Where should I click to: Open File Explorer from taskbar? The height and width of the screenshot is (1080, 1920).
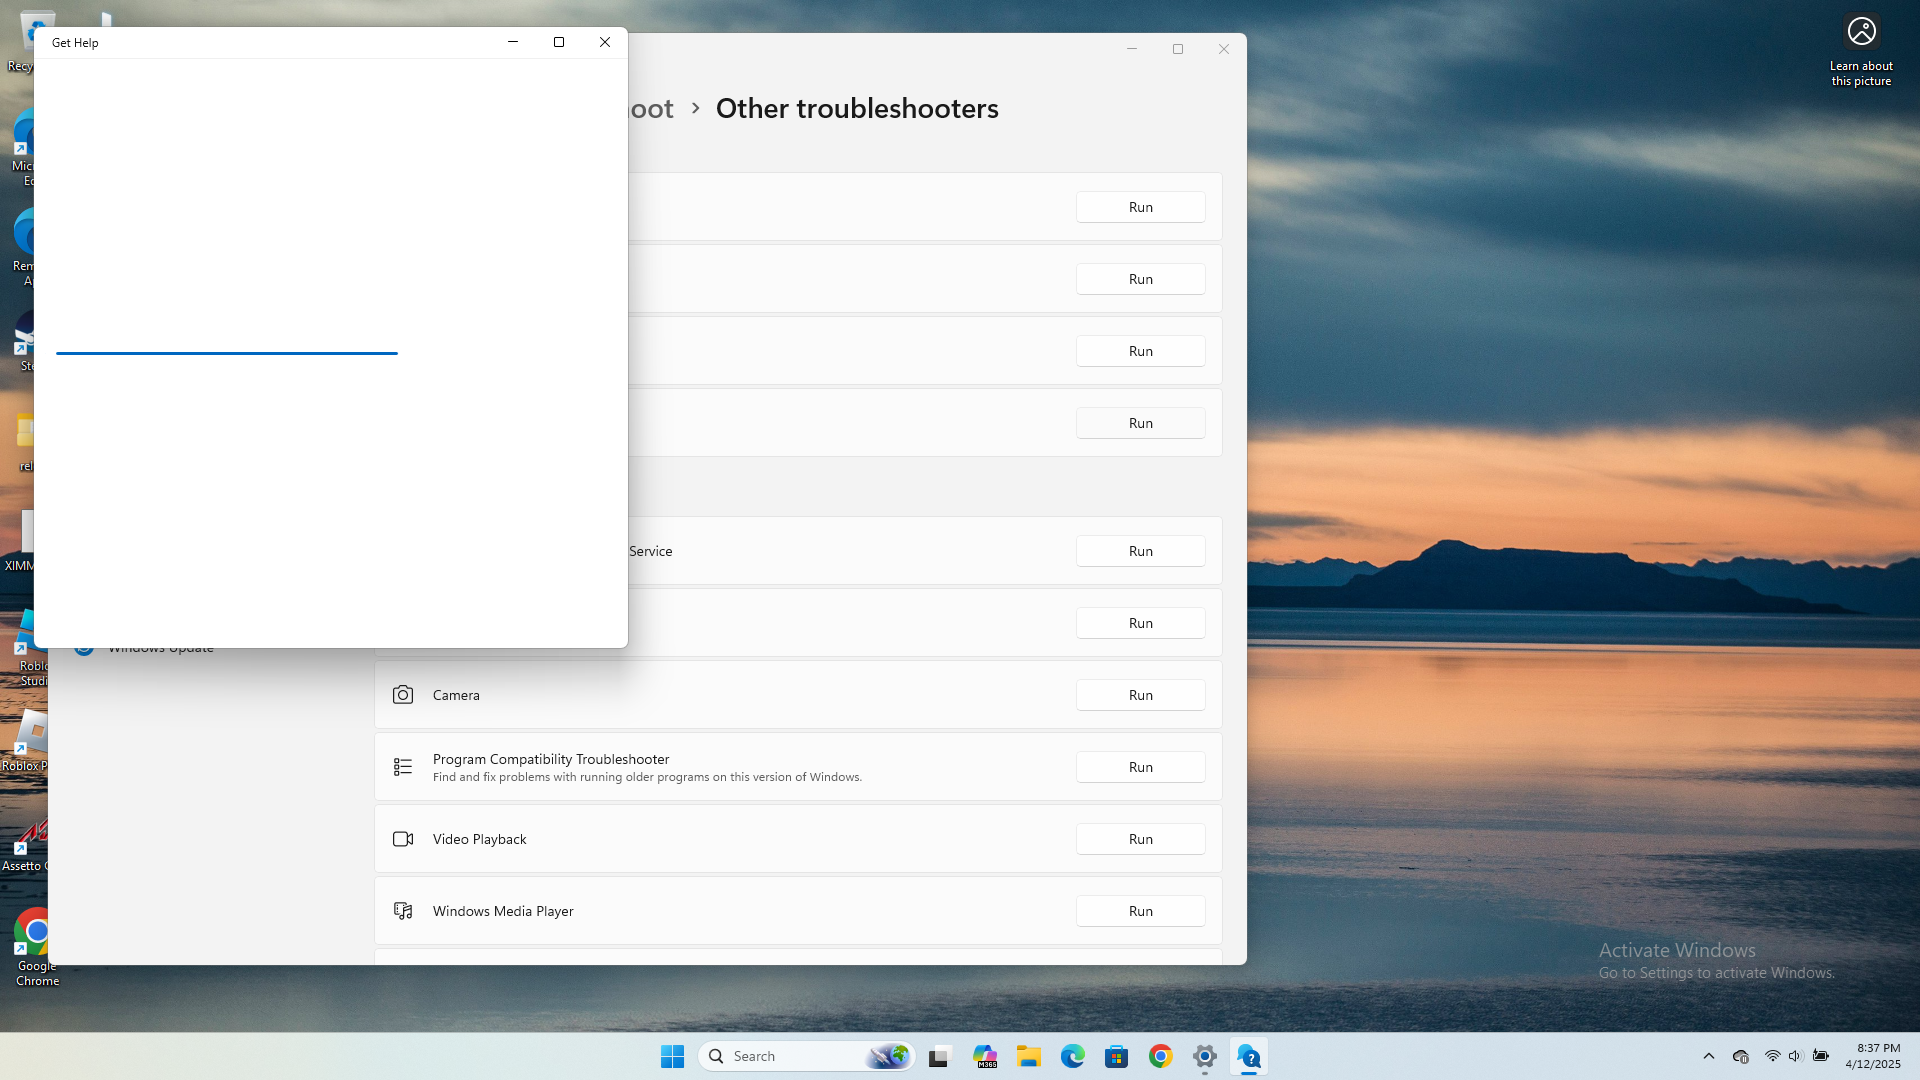point(1029,1056)
